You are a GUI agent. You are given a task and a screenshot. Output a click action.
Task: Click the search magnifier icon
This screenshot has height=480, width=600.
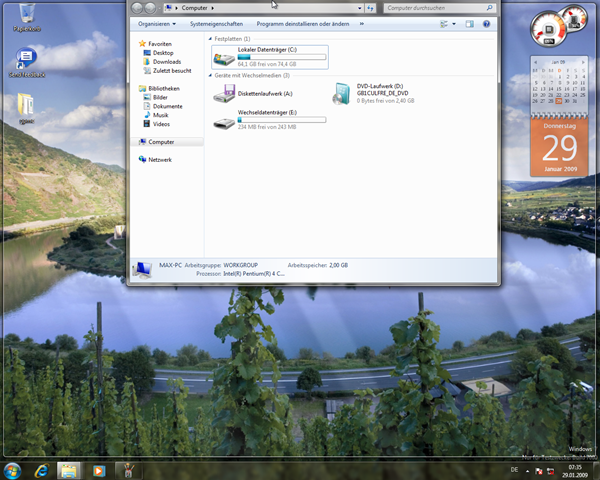[x=489, y=8]
